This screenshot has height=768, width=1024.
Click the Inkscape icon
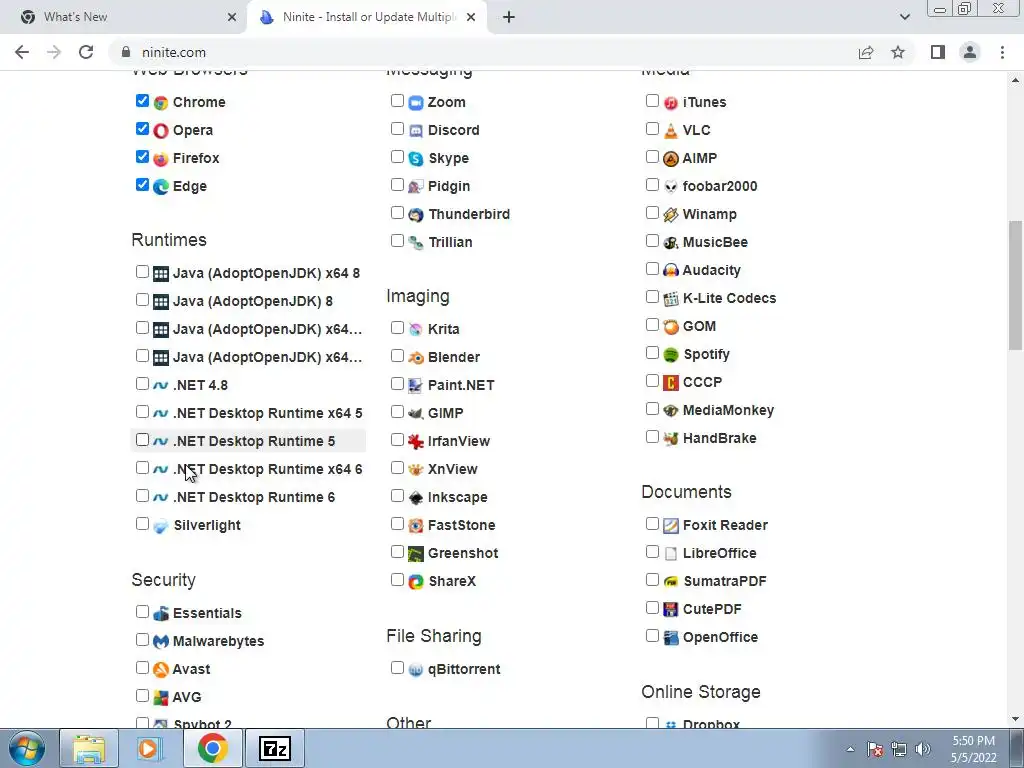tap(416, 498)
